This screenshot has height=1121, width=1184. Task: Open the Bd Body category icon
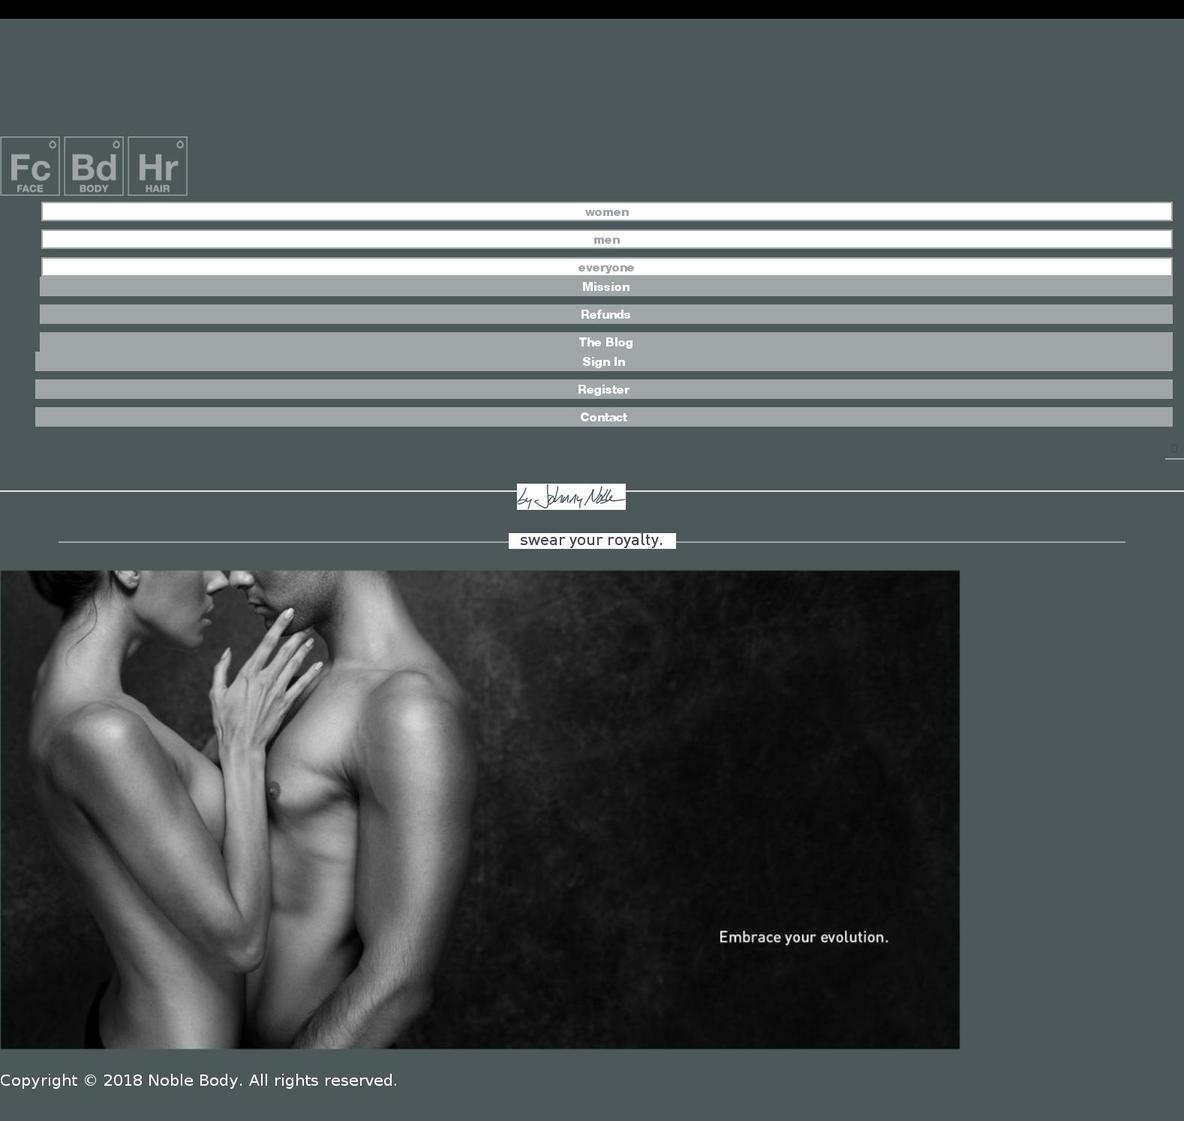94,166
